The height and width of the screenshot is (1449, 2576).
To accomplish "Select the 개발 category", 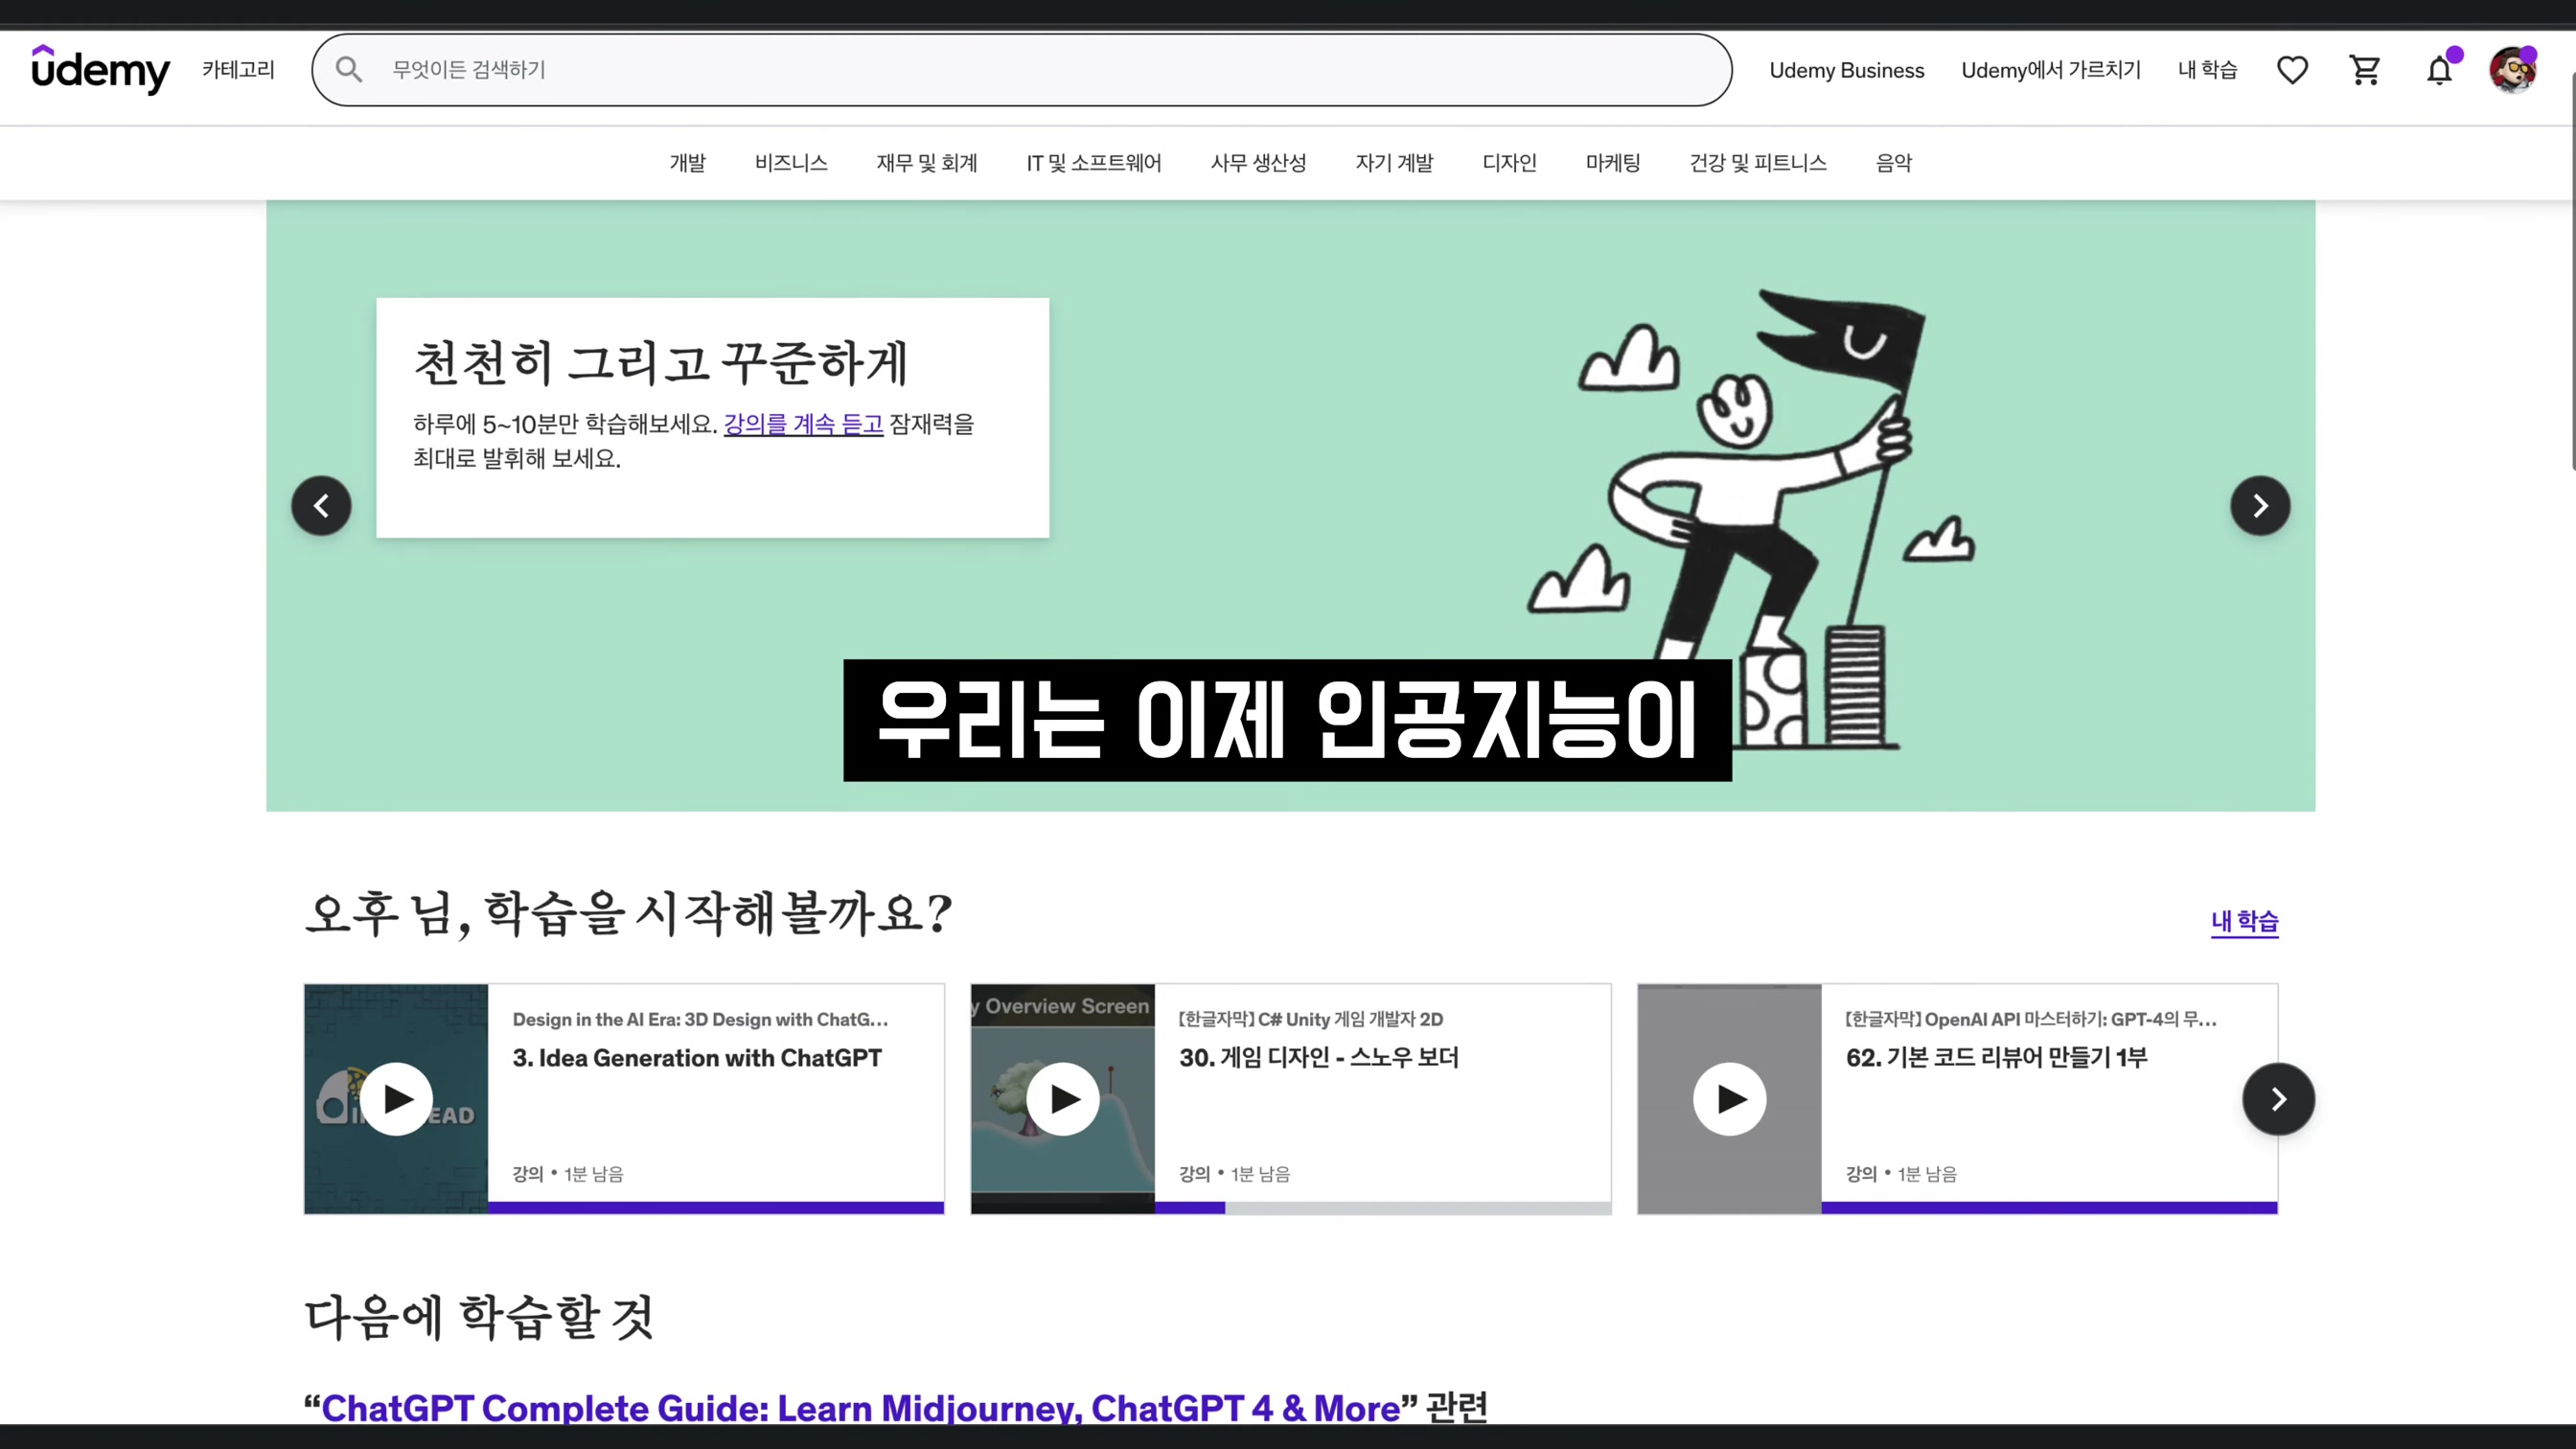I will pyautogui.click(x=687, y=163).
